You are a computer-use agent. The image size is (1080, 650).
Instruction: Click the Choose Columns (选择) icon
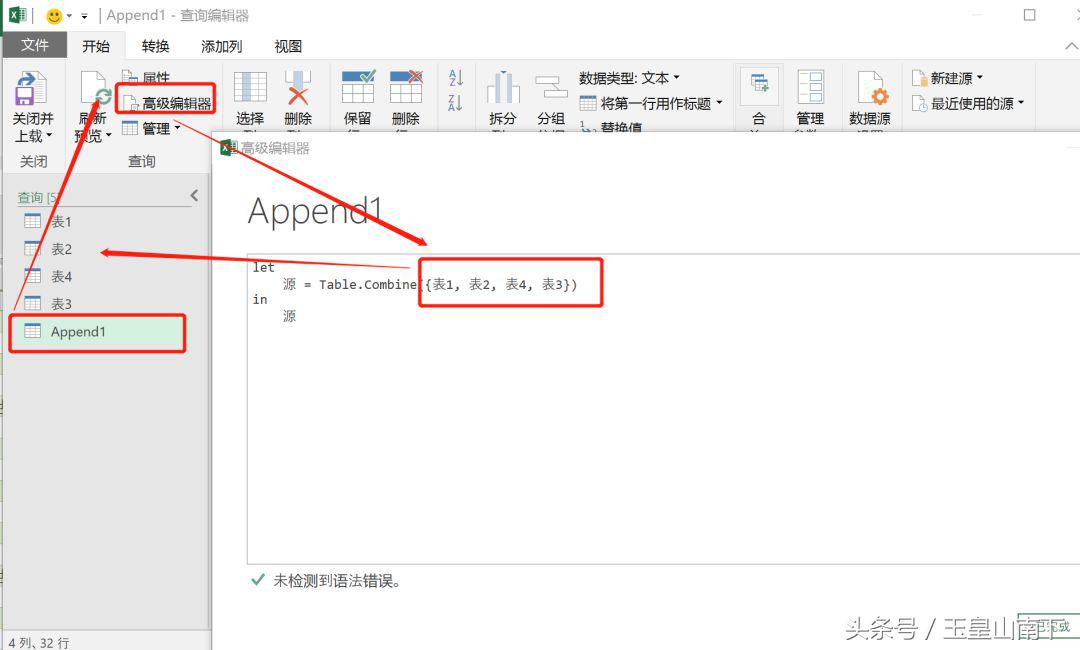tap(250, 87)
